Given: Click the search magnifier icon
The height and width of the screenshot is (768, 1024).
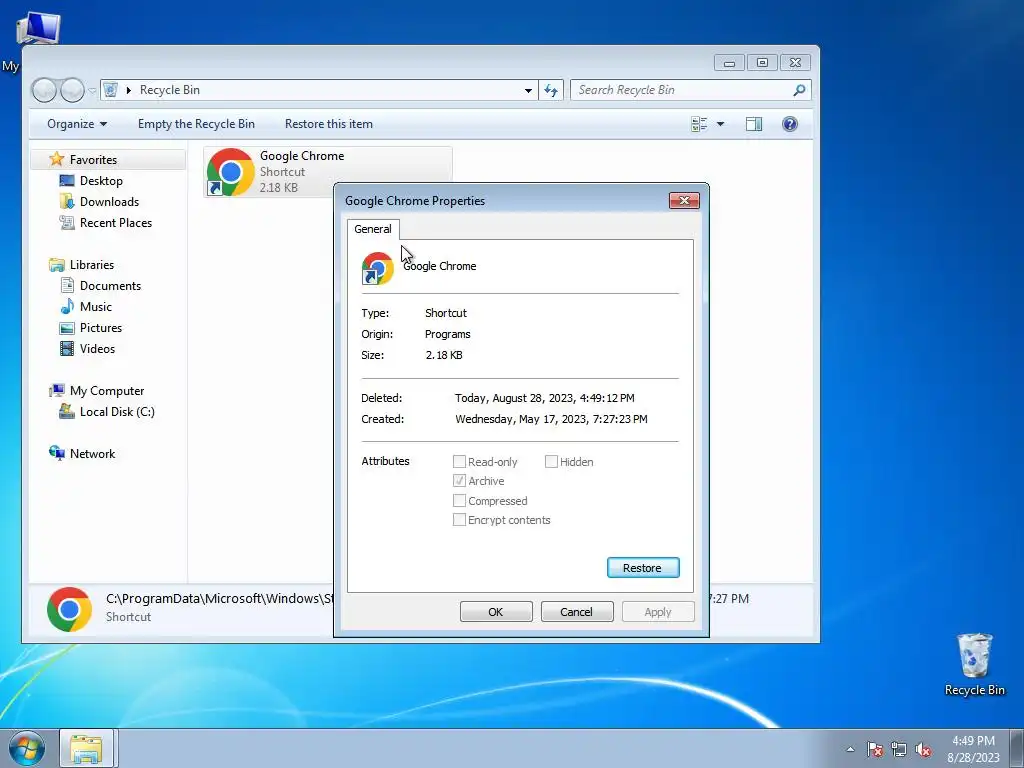Looking at the screenshot, I should tap(799, 90).
